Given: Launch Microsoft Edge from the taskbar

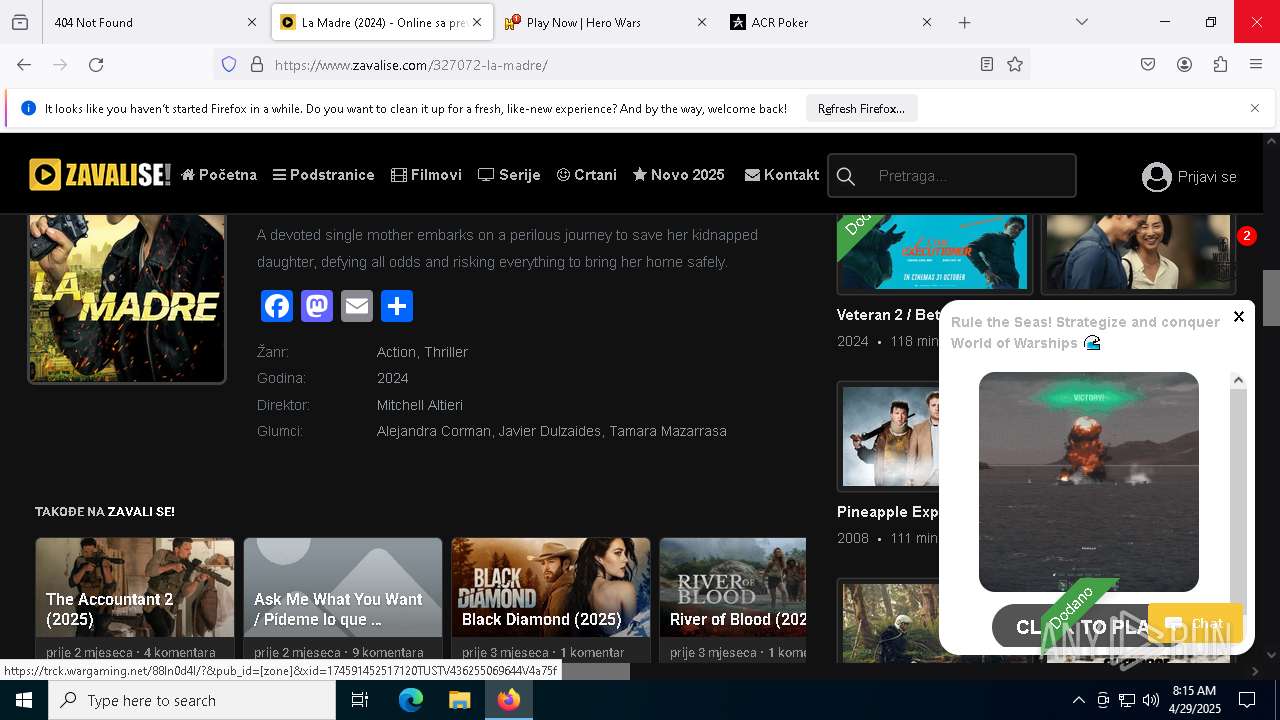Looking at the screenshot, I should point(411,700).
